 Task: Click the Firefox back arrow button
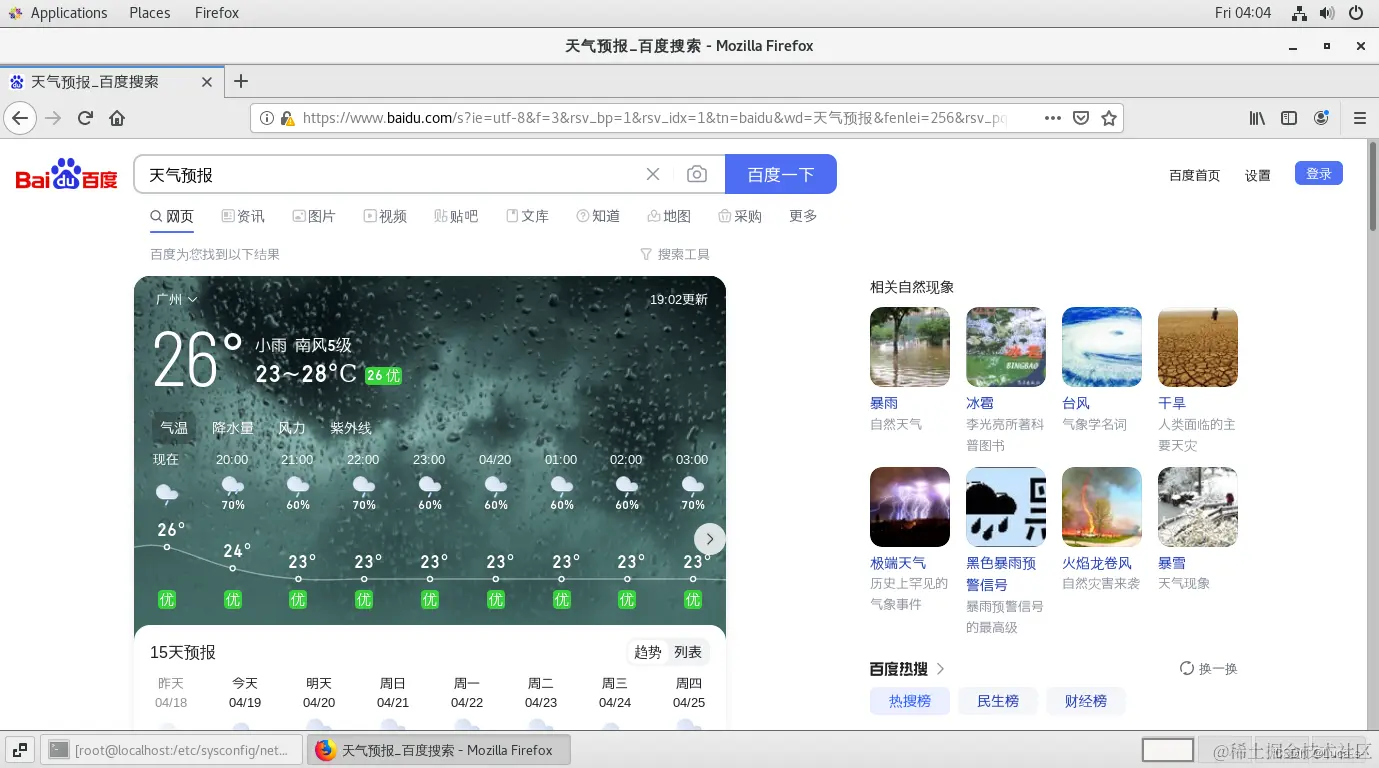(x=19, y=118)
